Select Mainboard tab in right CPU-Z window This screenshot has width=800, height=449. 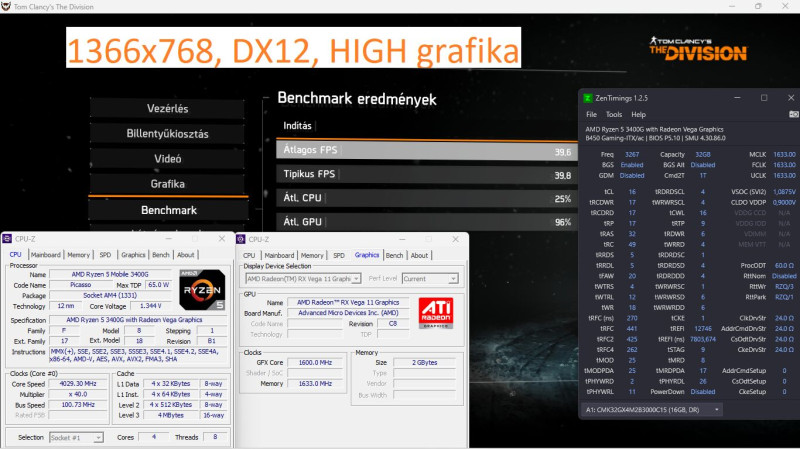[x=279, y=255]
